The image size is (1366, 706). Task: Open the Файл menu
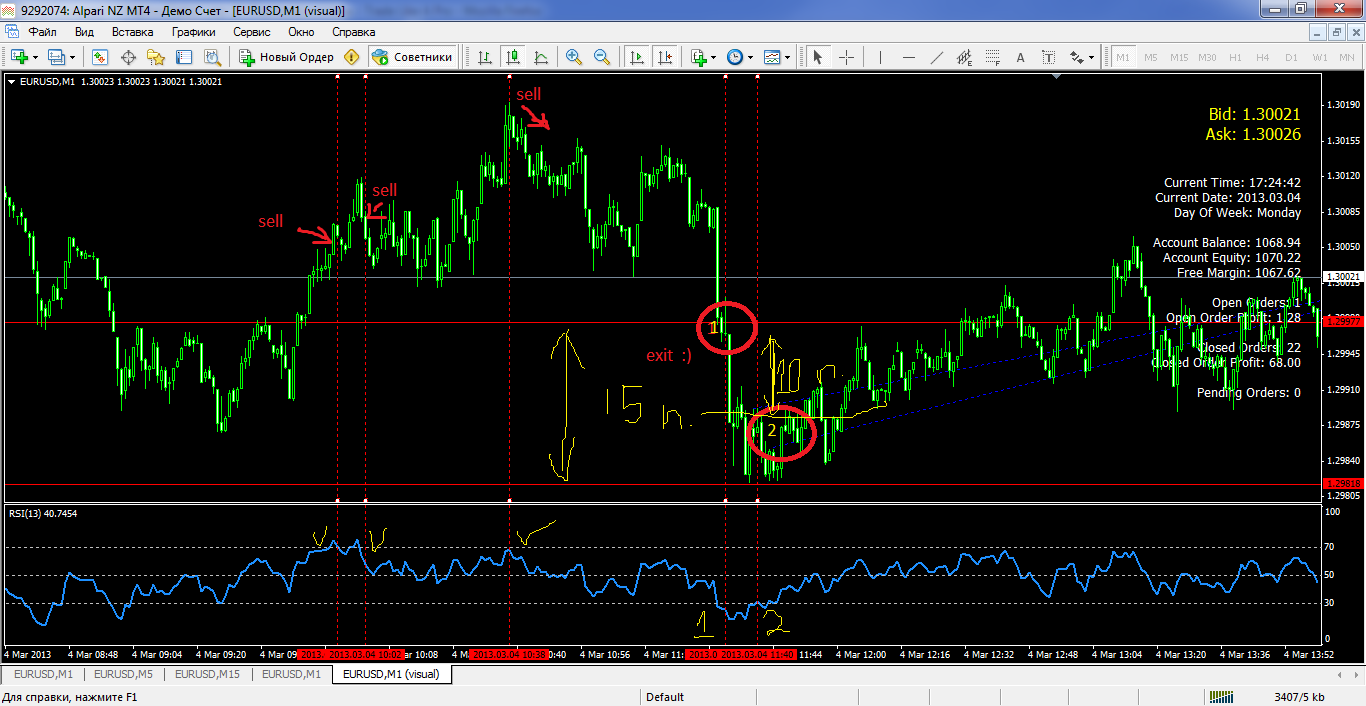coord(42,31)
